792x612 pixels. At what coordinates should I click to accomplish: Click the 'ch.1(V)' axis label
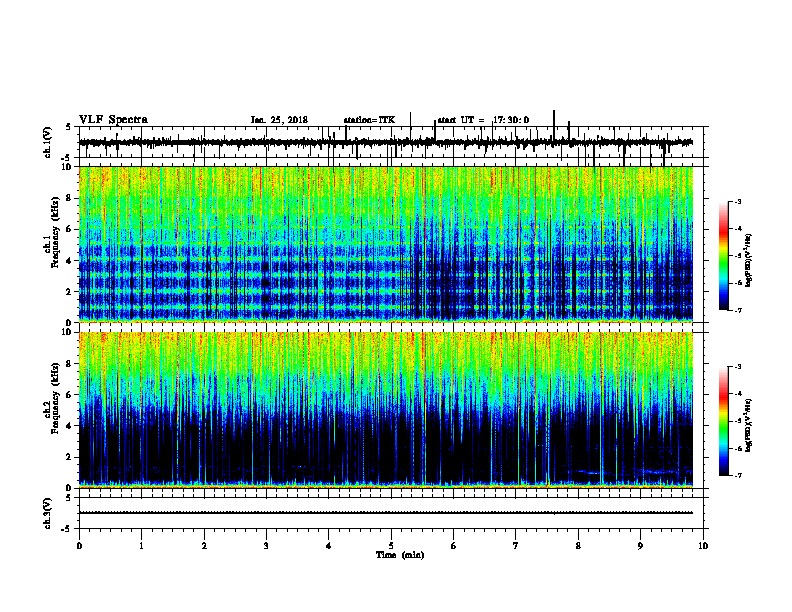(48, 142)
